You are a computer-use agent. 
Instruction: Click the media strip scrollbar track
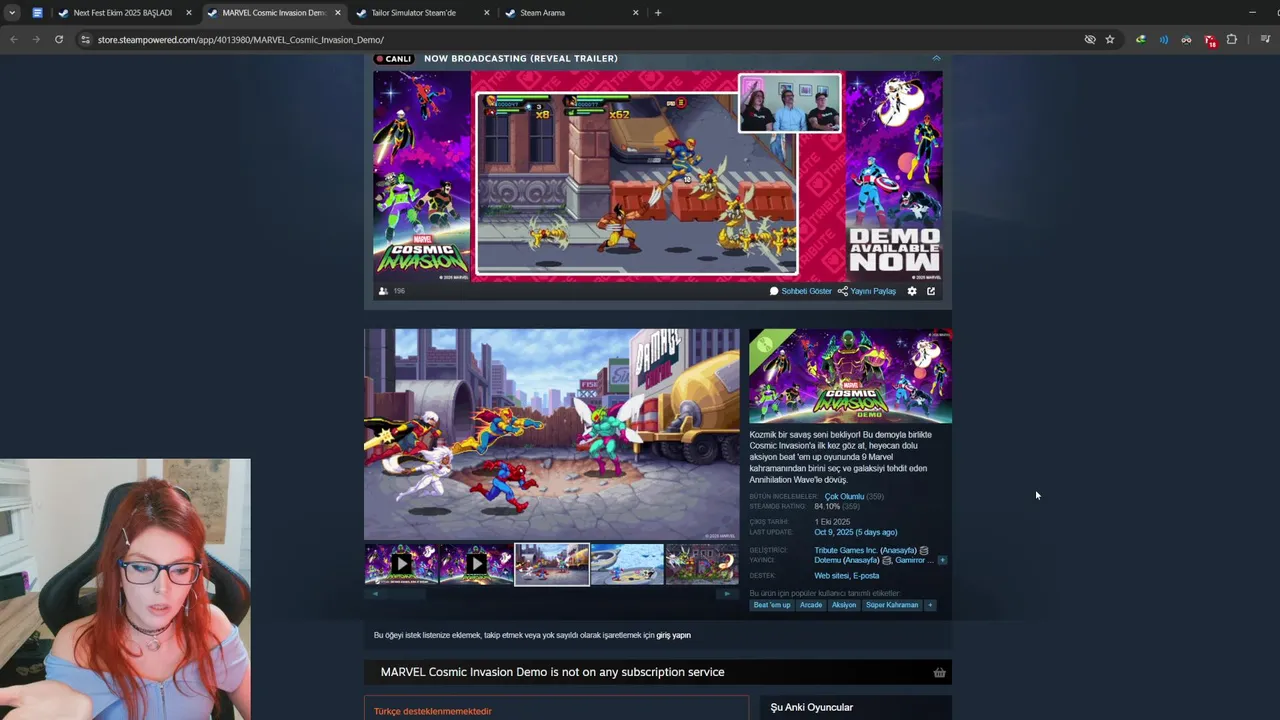tap(552, 594)
